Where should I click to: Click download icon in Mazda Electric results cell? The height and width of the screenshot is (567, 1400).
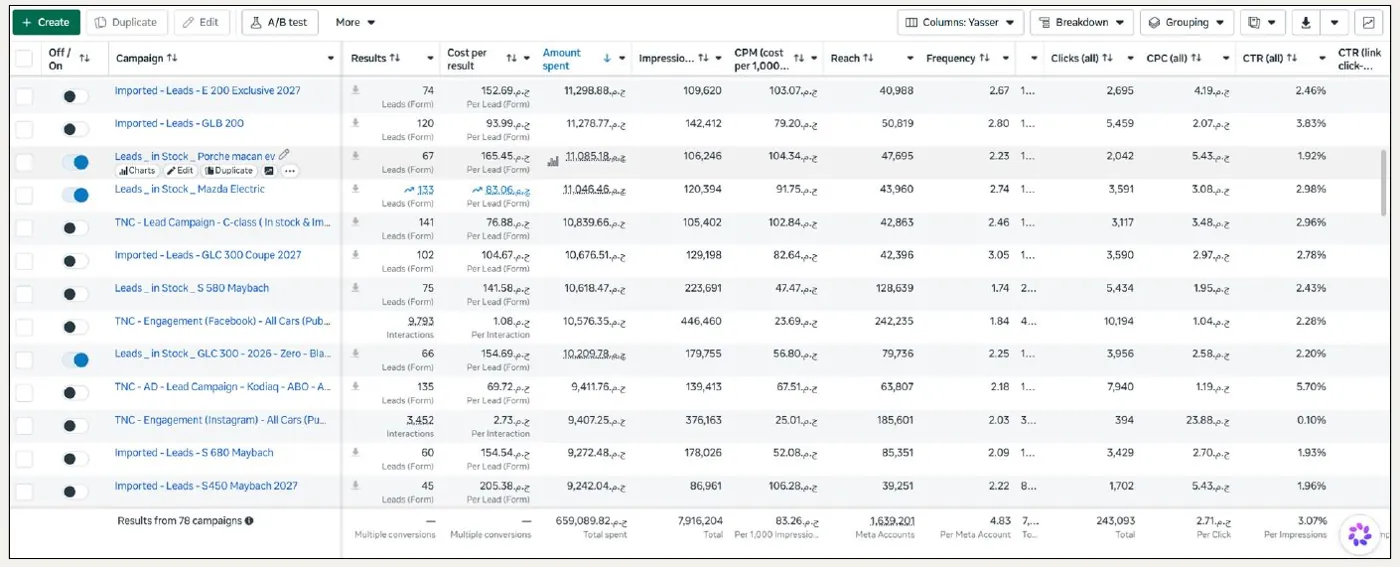tap(355, 189)
